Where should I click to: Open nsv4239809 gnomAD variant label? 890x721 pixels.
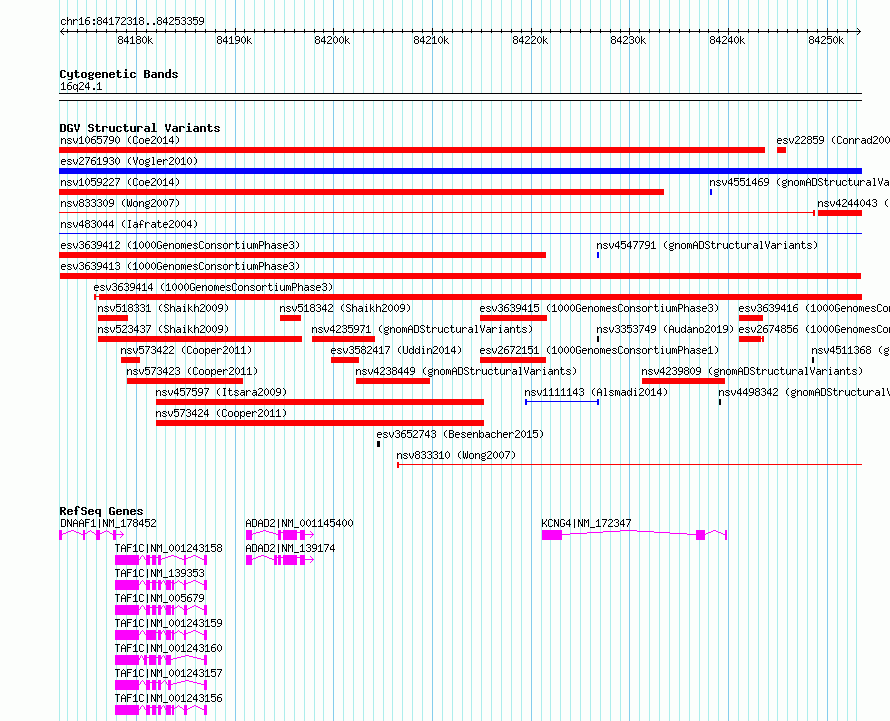[752, 371]
